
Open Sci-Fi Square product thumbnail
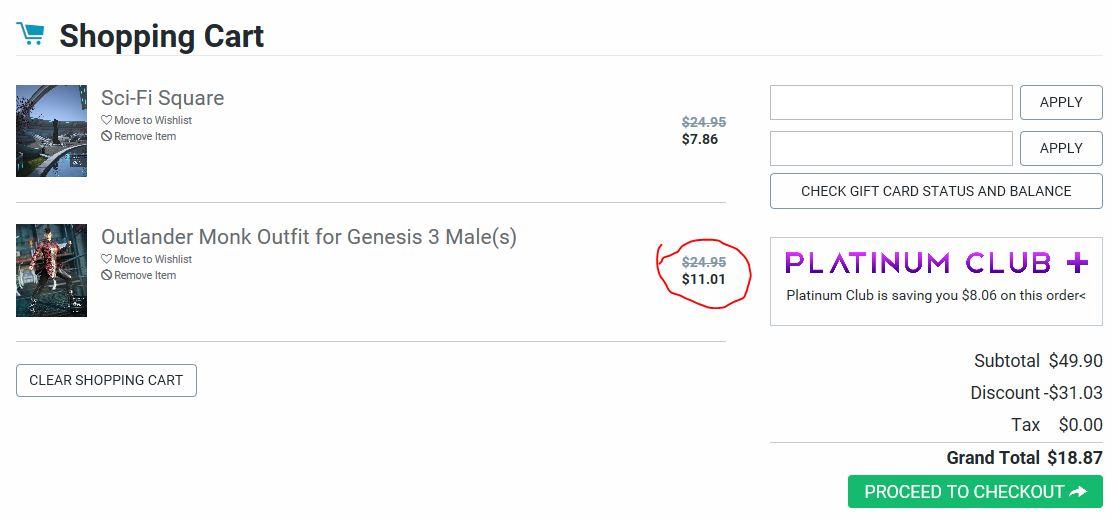coord(51,131)
